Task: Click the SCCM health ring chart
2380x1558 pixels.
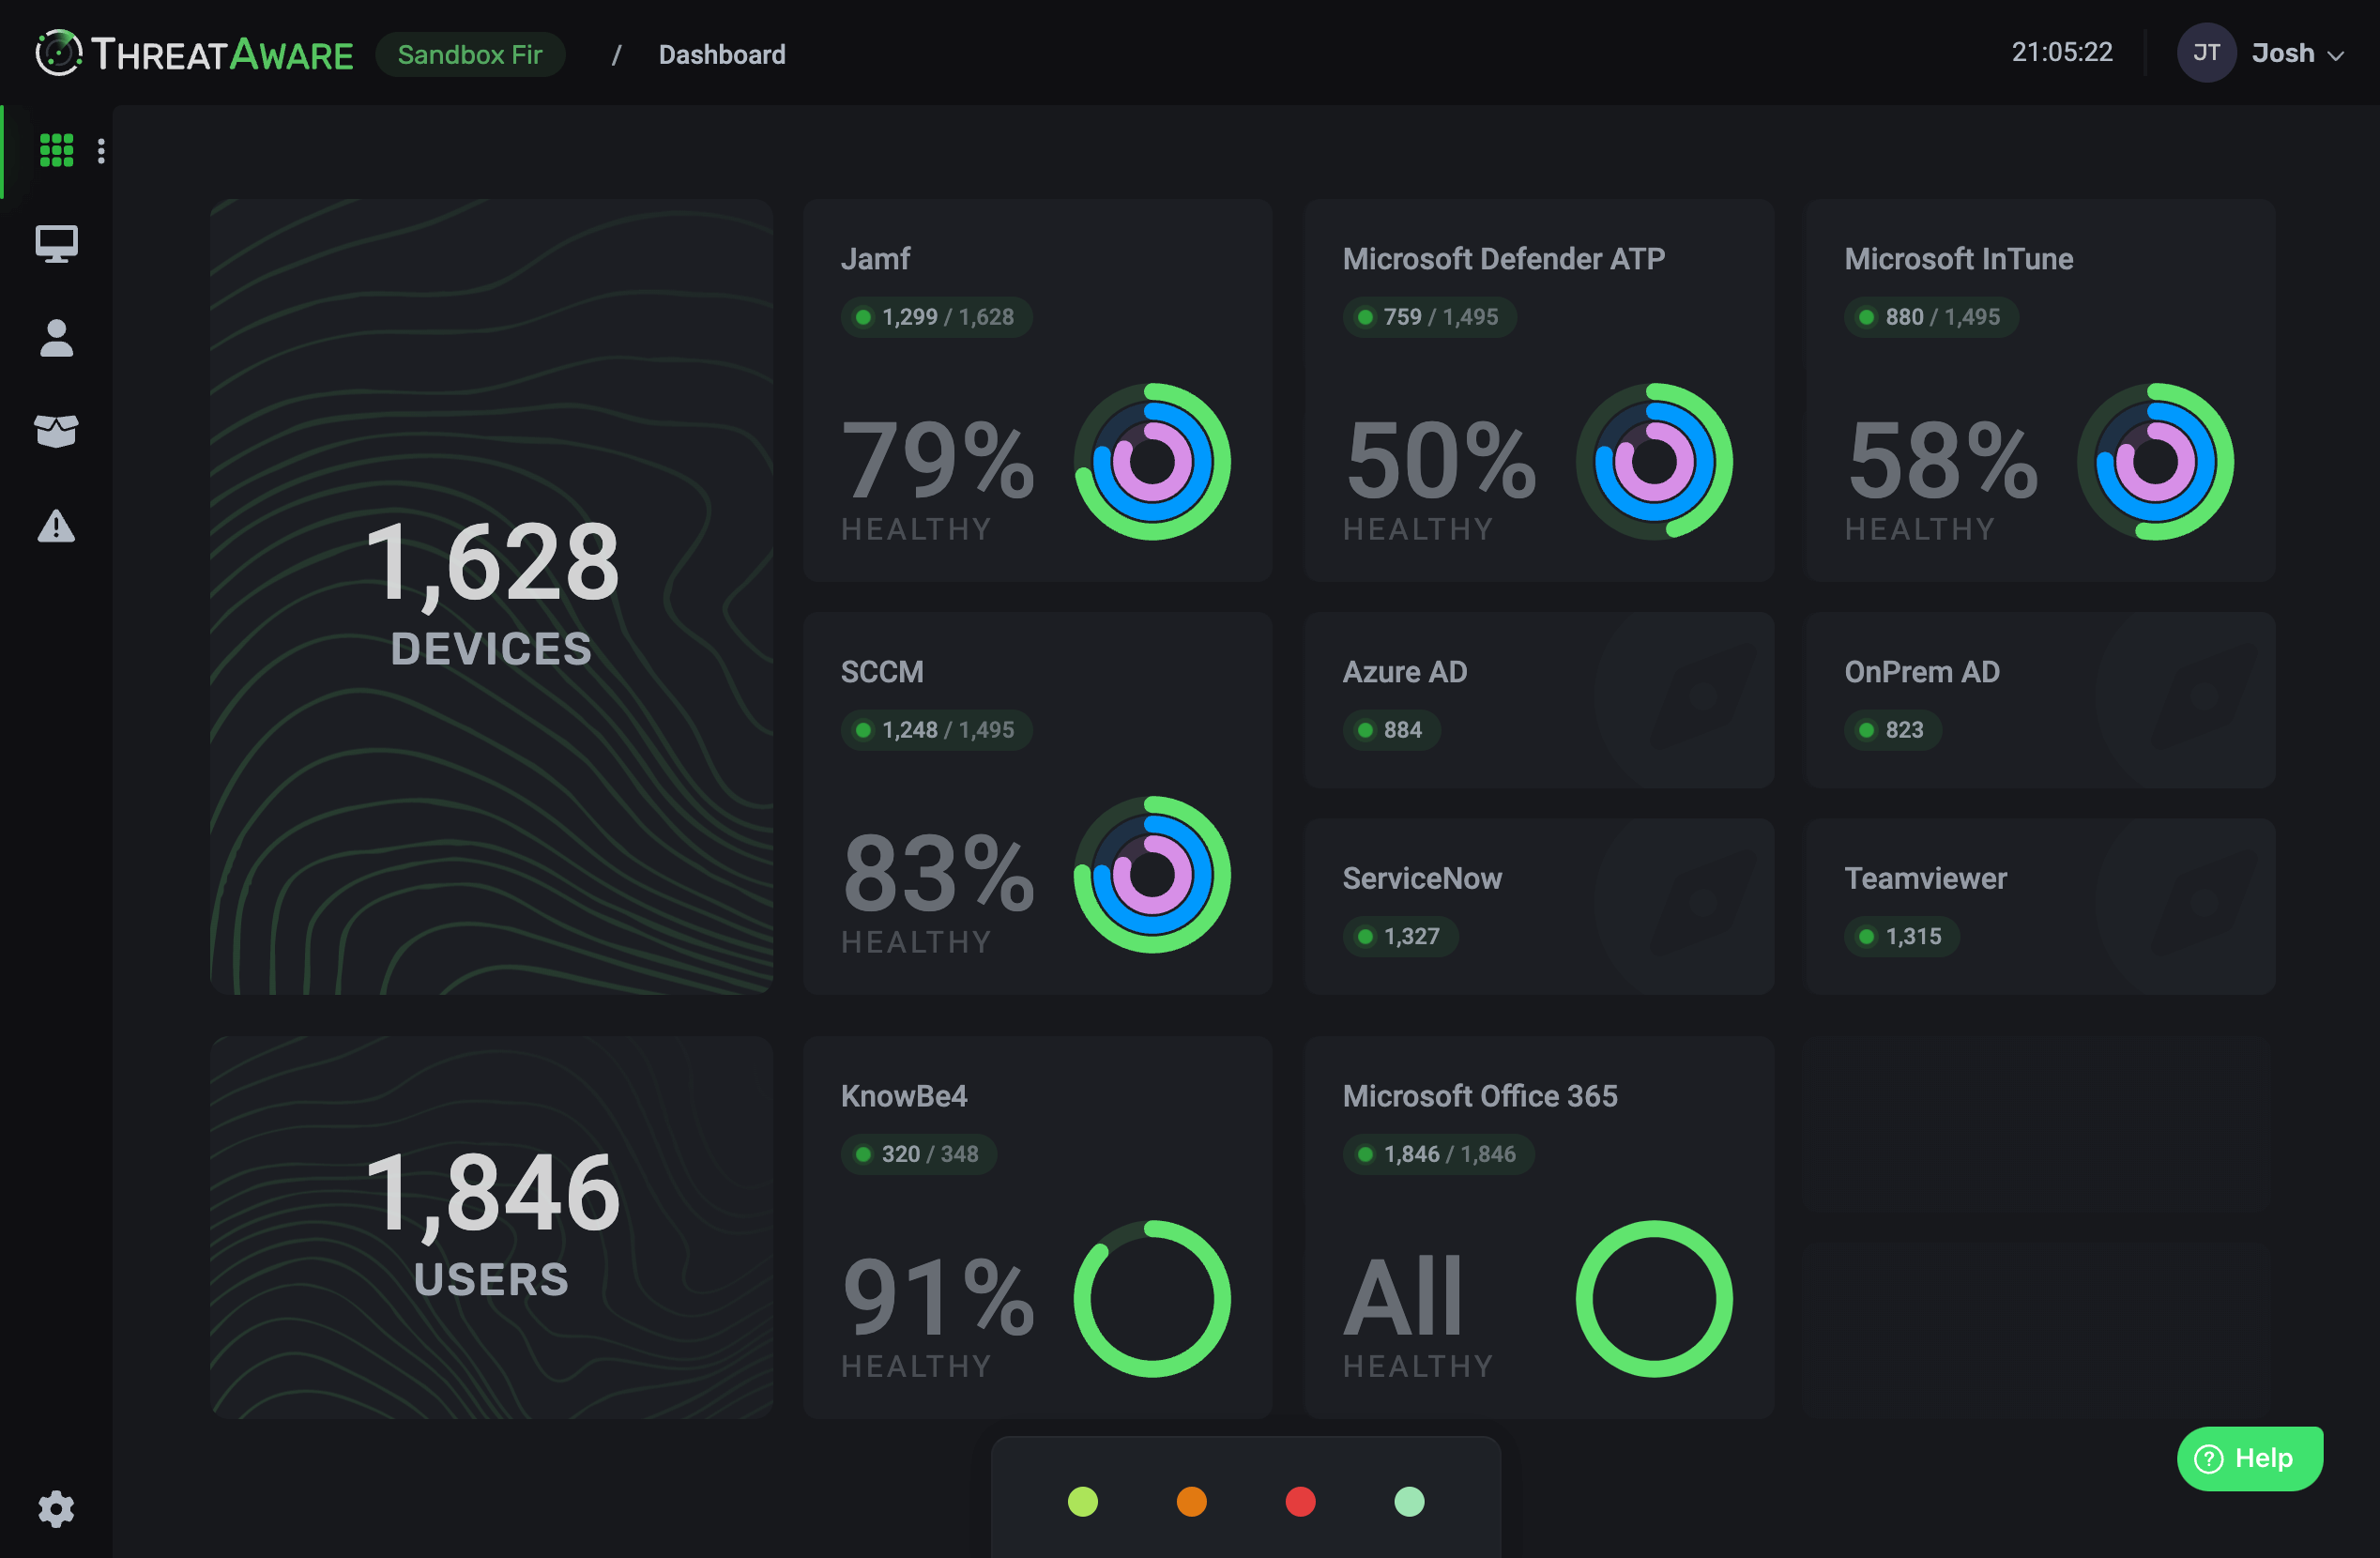Action: [1152, 875]
